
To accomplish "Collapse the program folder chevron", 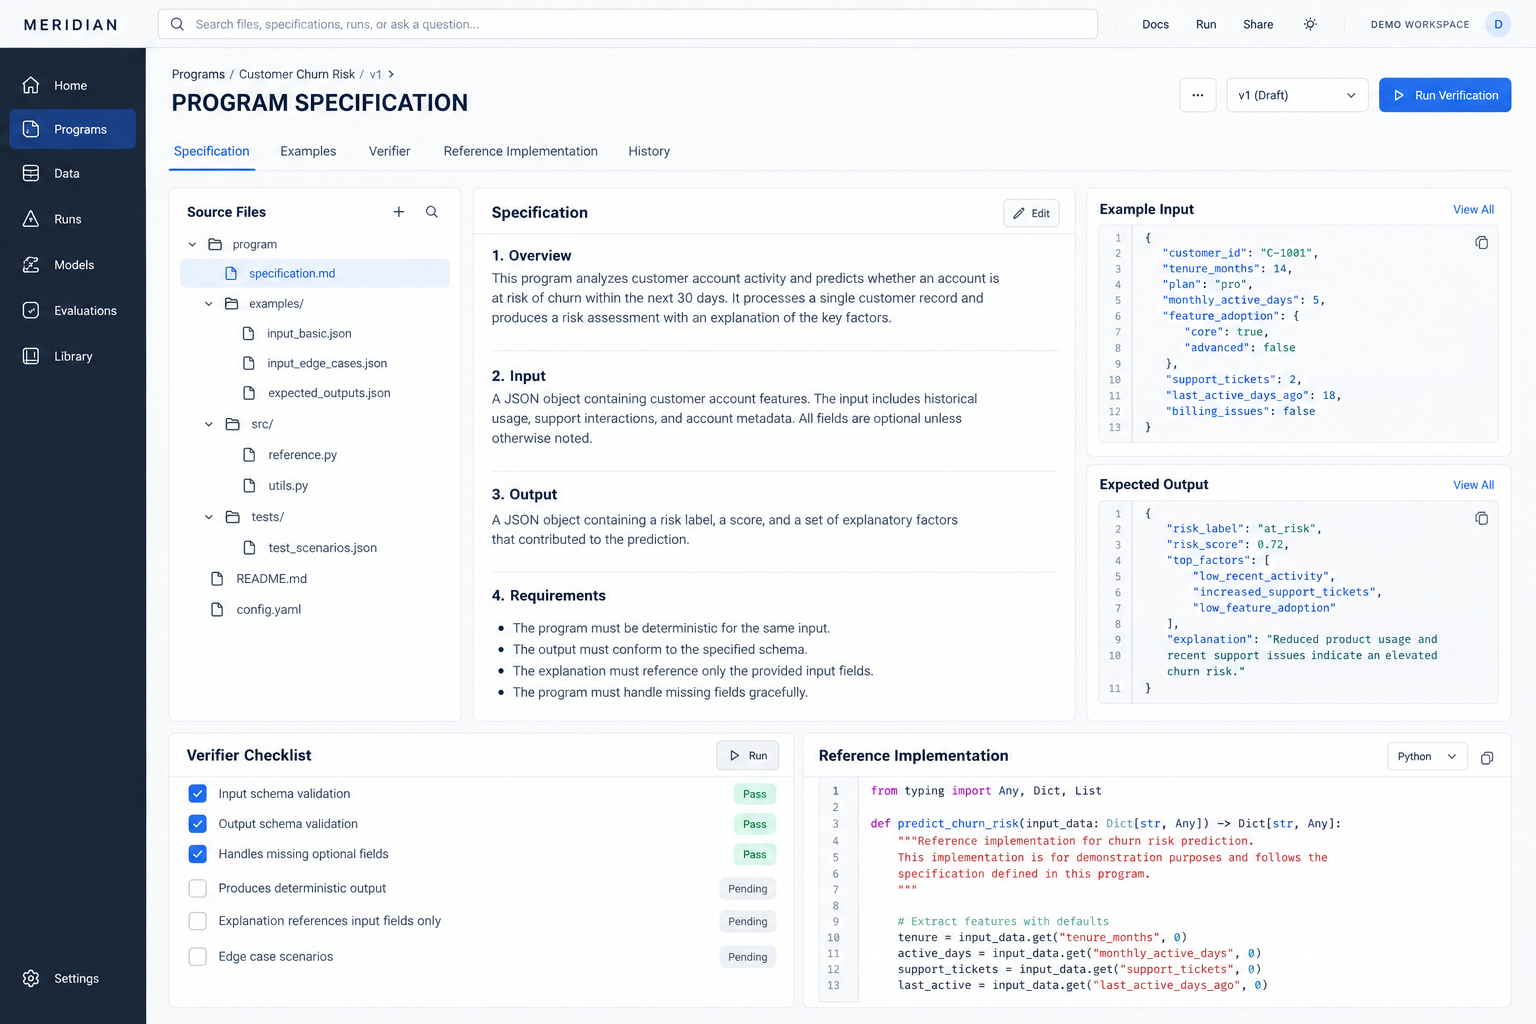I will coord(192,244).
